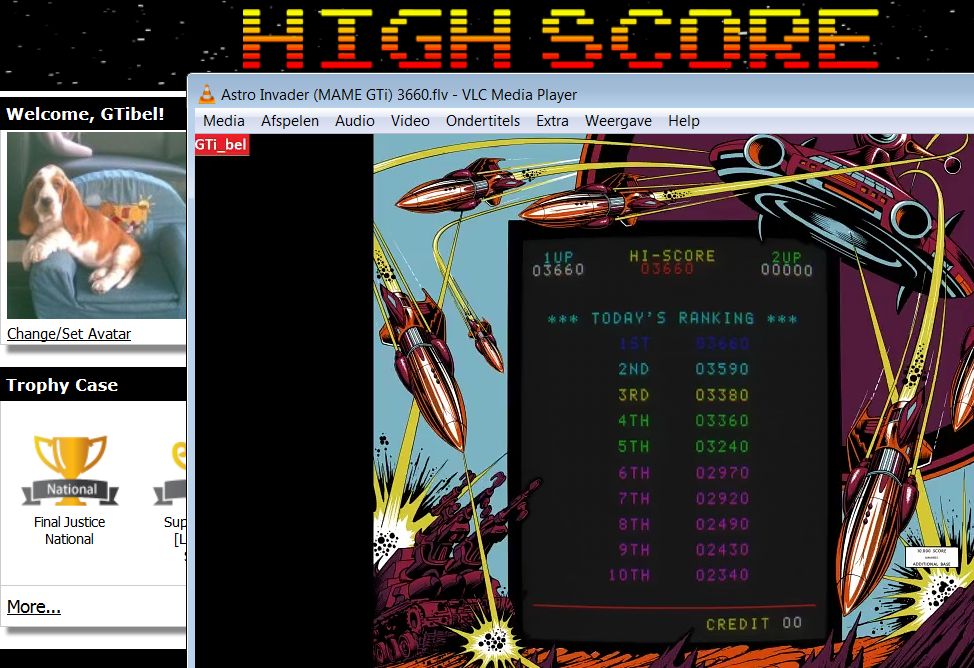Click the basset hound avatar picture
The width and height of the screenshot is (974, 668).
coord(96,225)
